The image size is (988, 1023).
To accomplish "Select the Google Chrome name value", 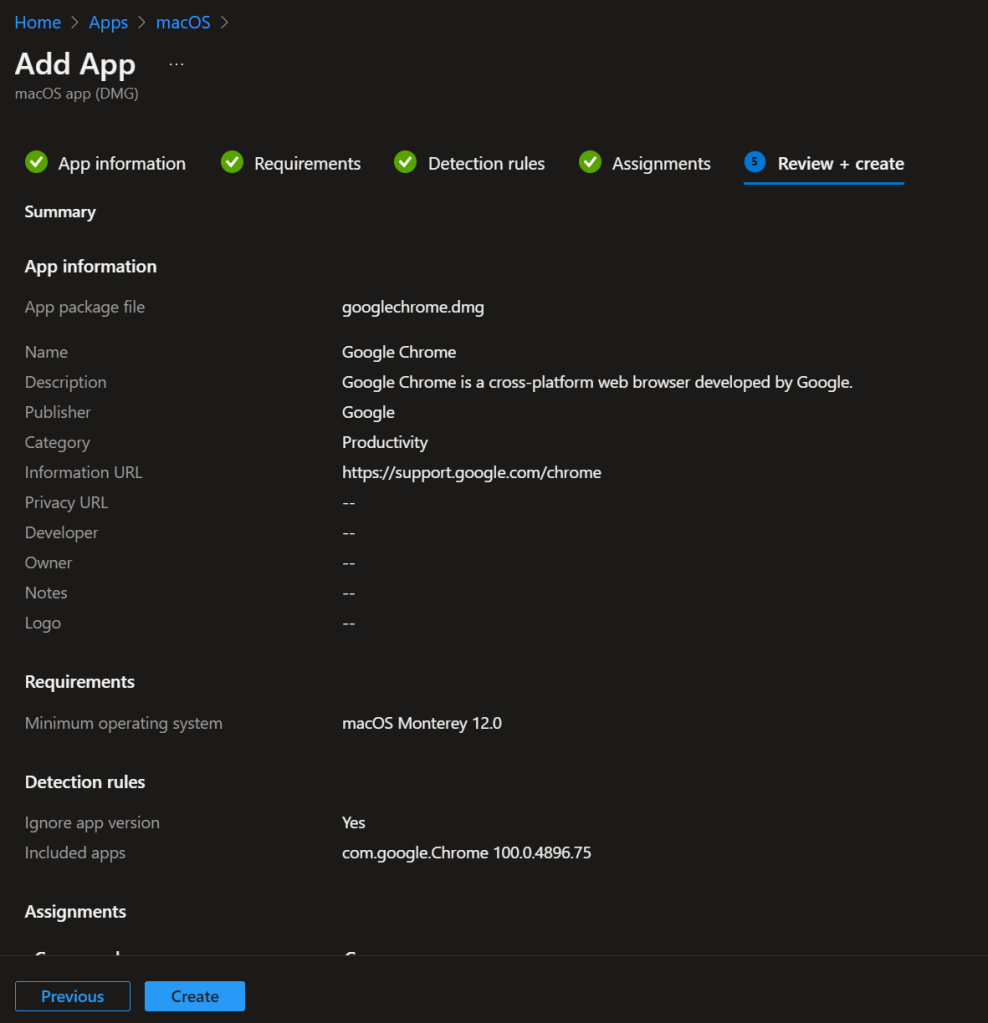I will (399, 352).
